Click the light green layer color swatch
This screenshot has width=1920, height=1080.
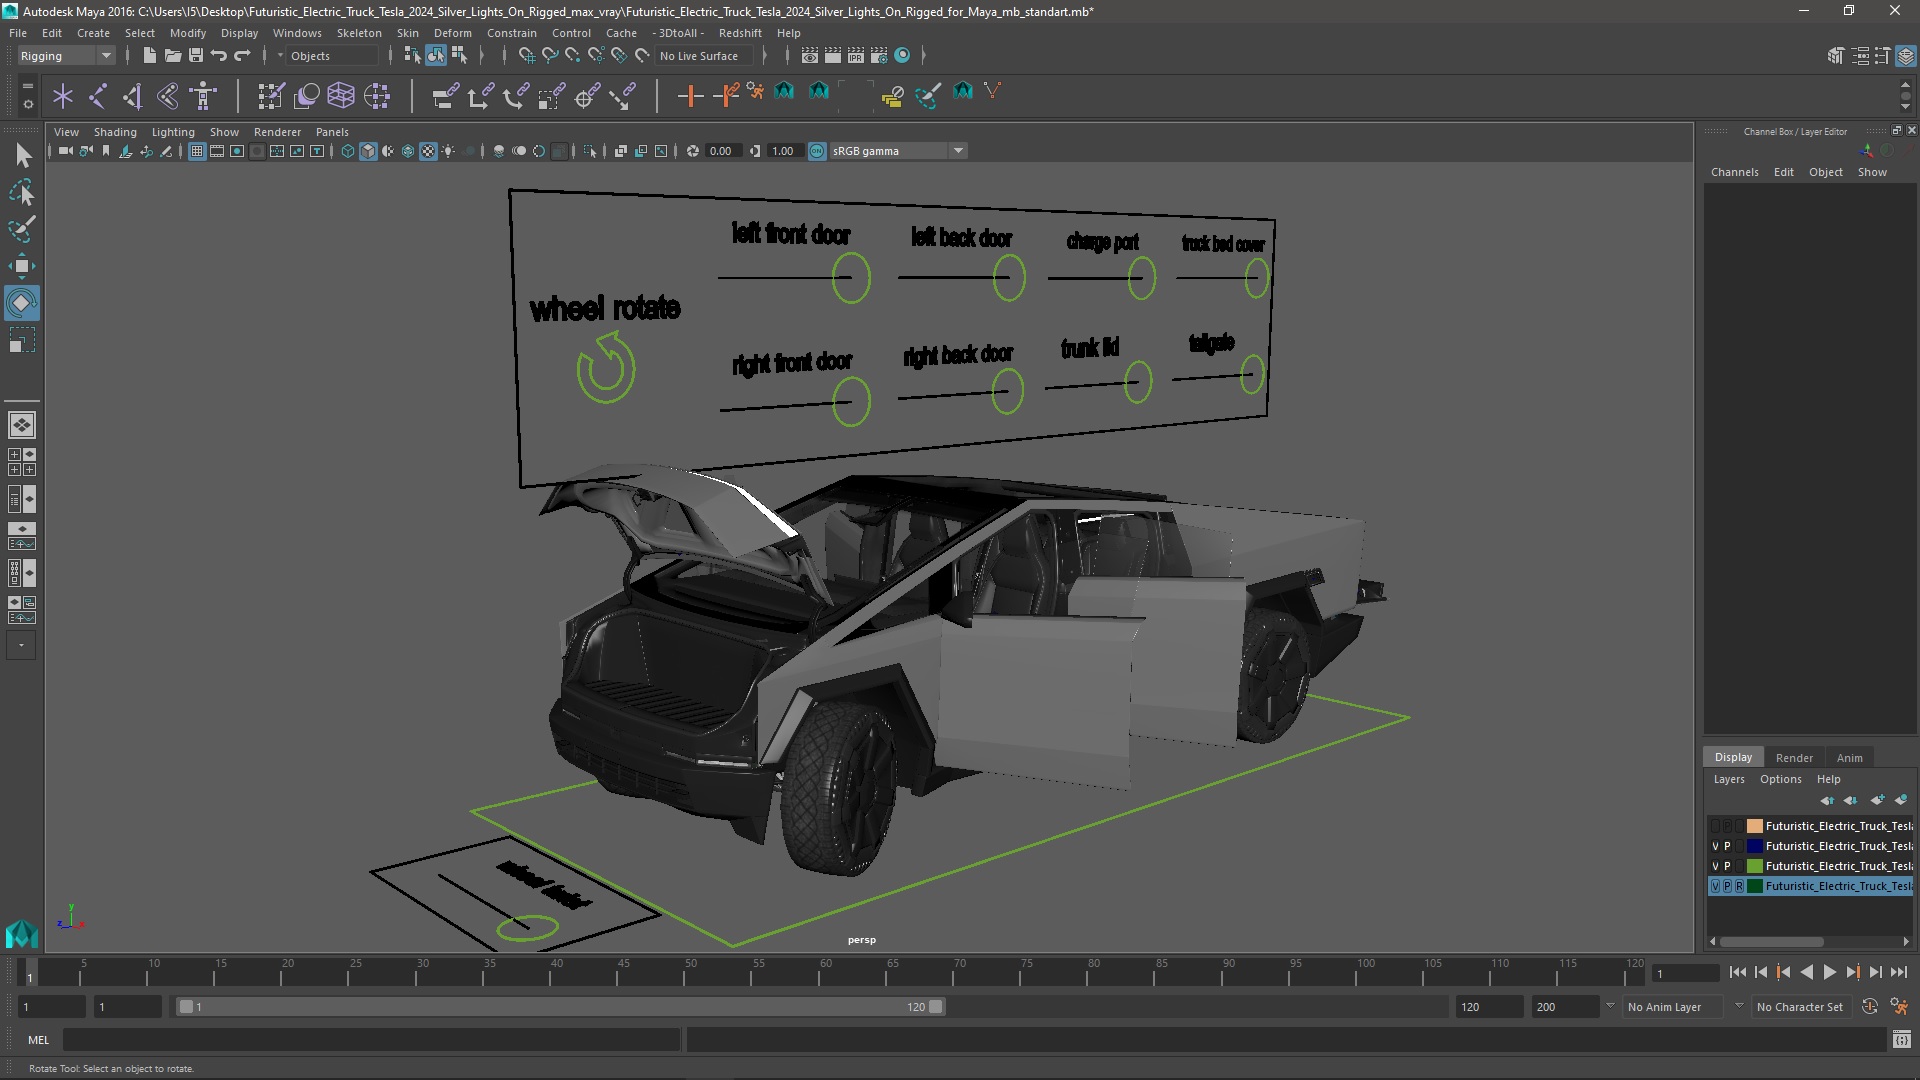click(x=1755, y=866)
